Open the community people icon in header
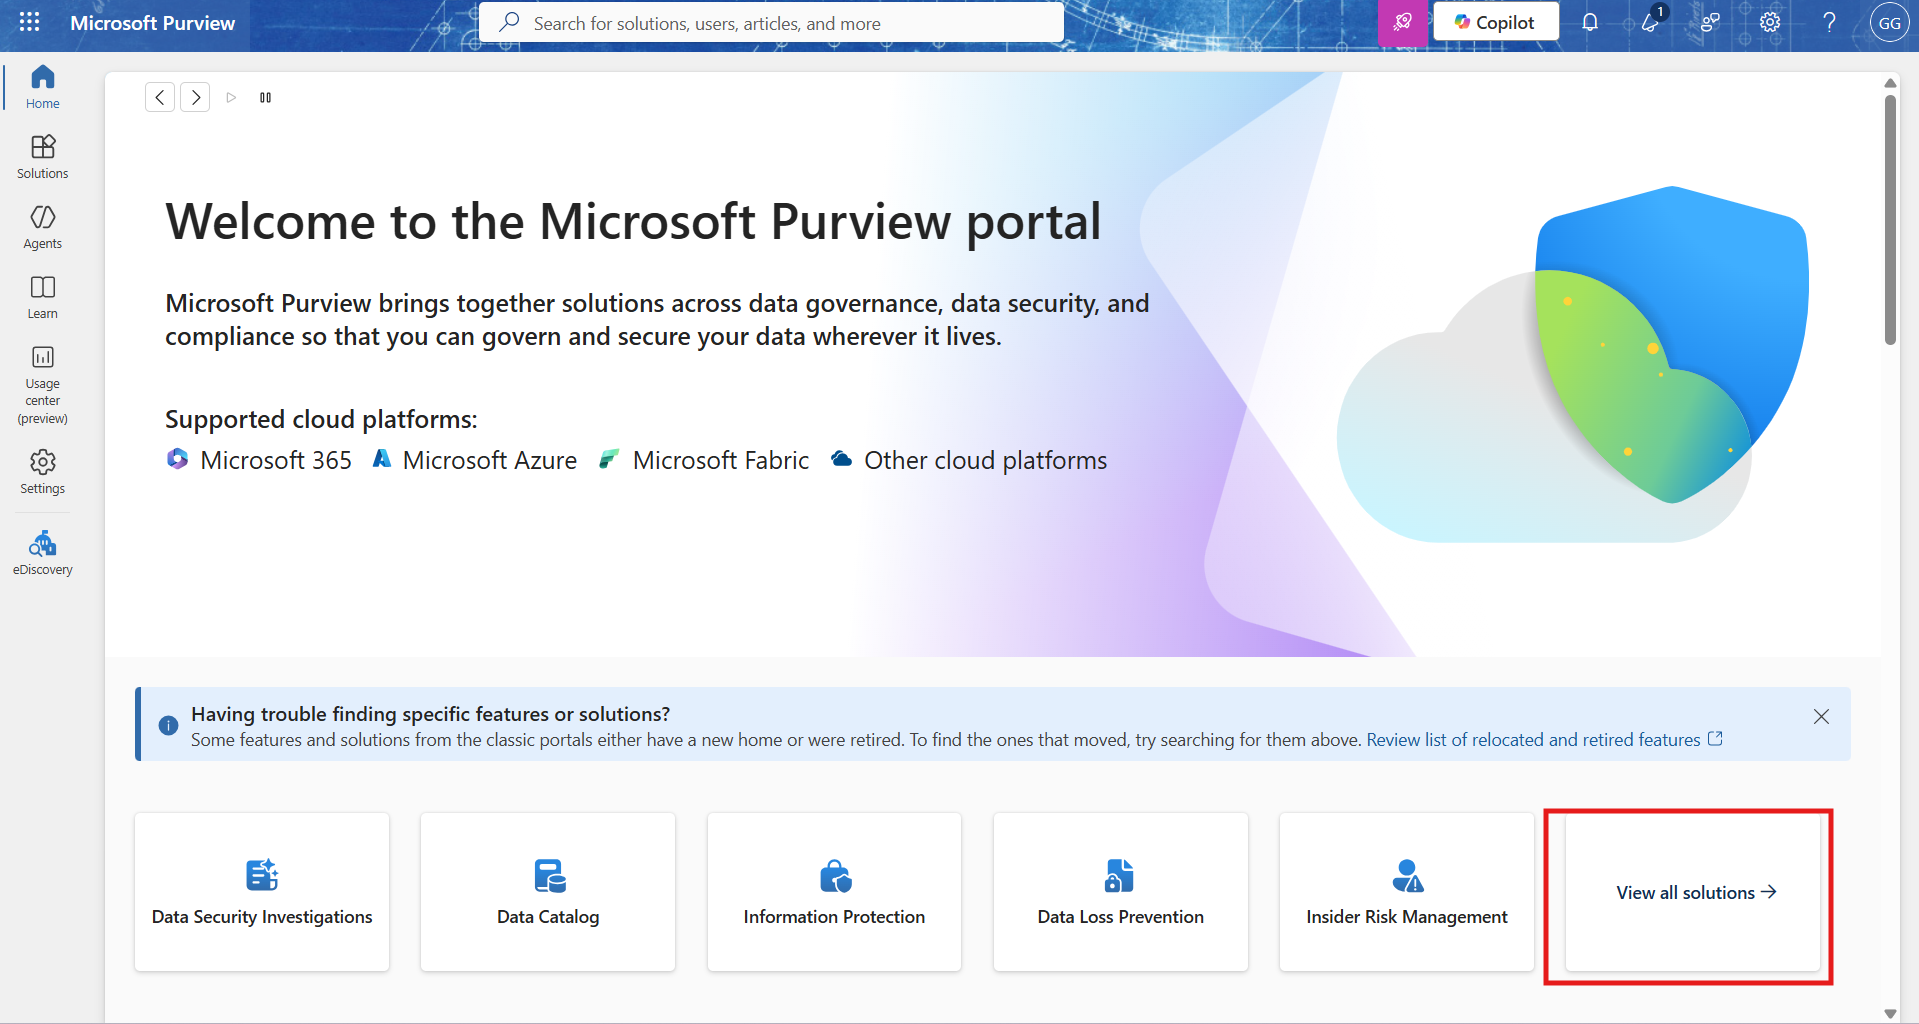This screenshot has width=1919, height=1024. point(1709,22)
